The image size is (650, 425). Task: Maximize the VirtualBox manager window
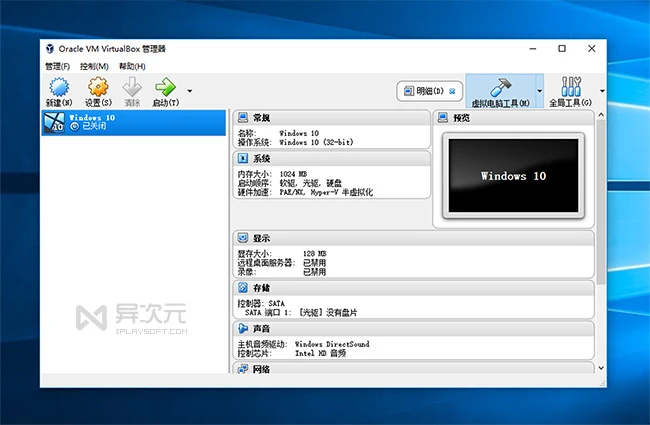point(562,49)
